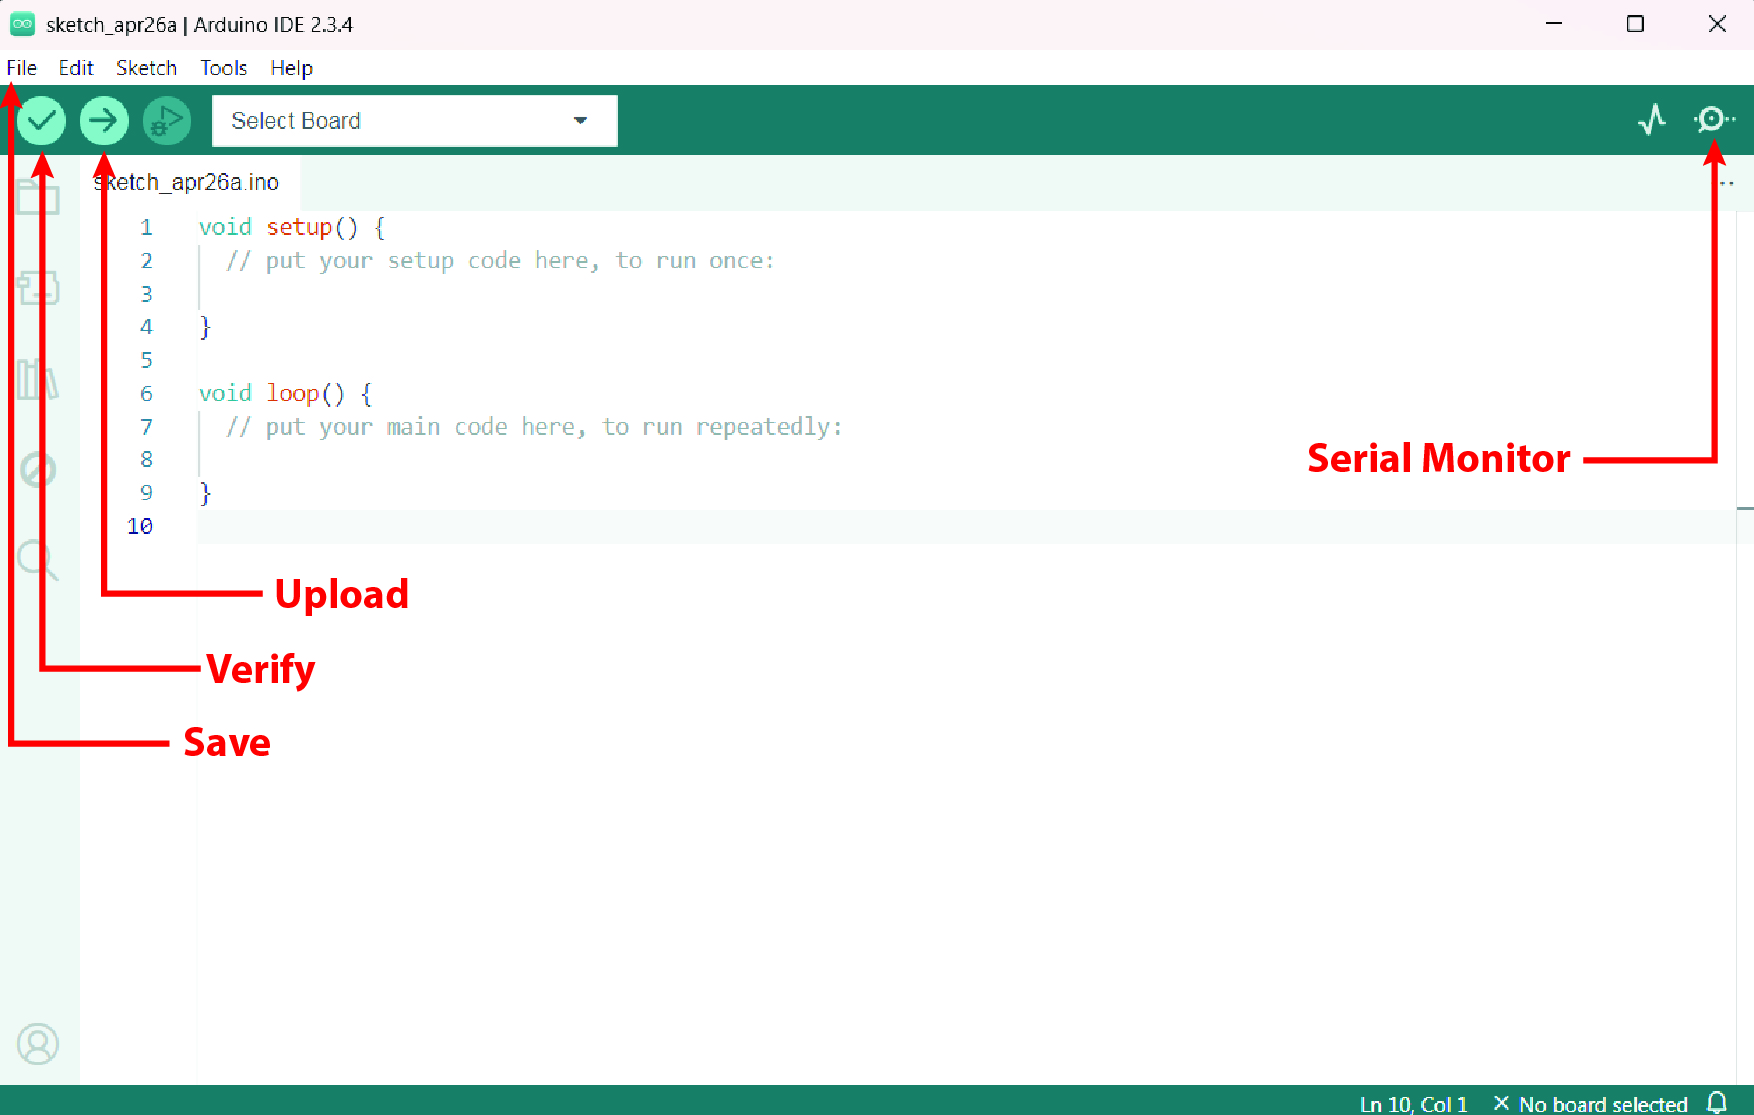Click the Ln 10, Col 1 indicator

pos(1413,1104)
